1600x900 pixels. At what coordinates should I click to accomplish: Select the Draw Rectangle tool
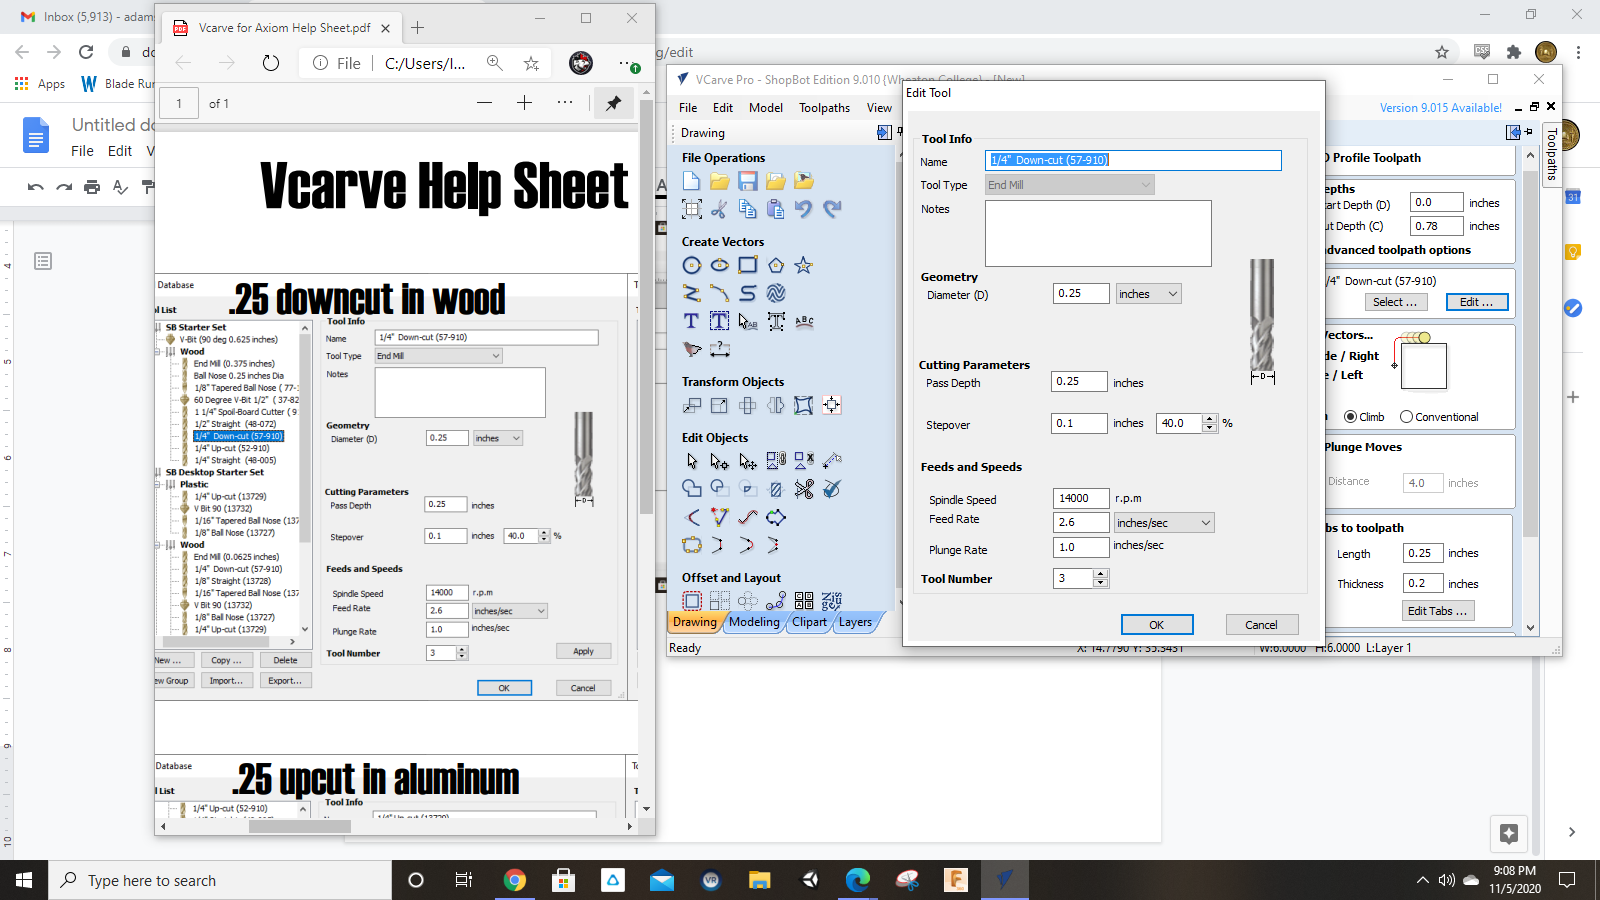pos(747,265)
